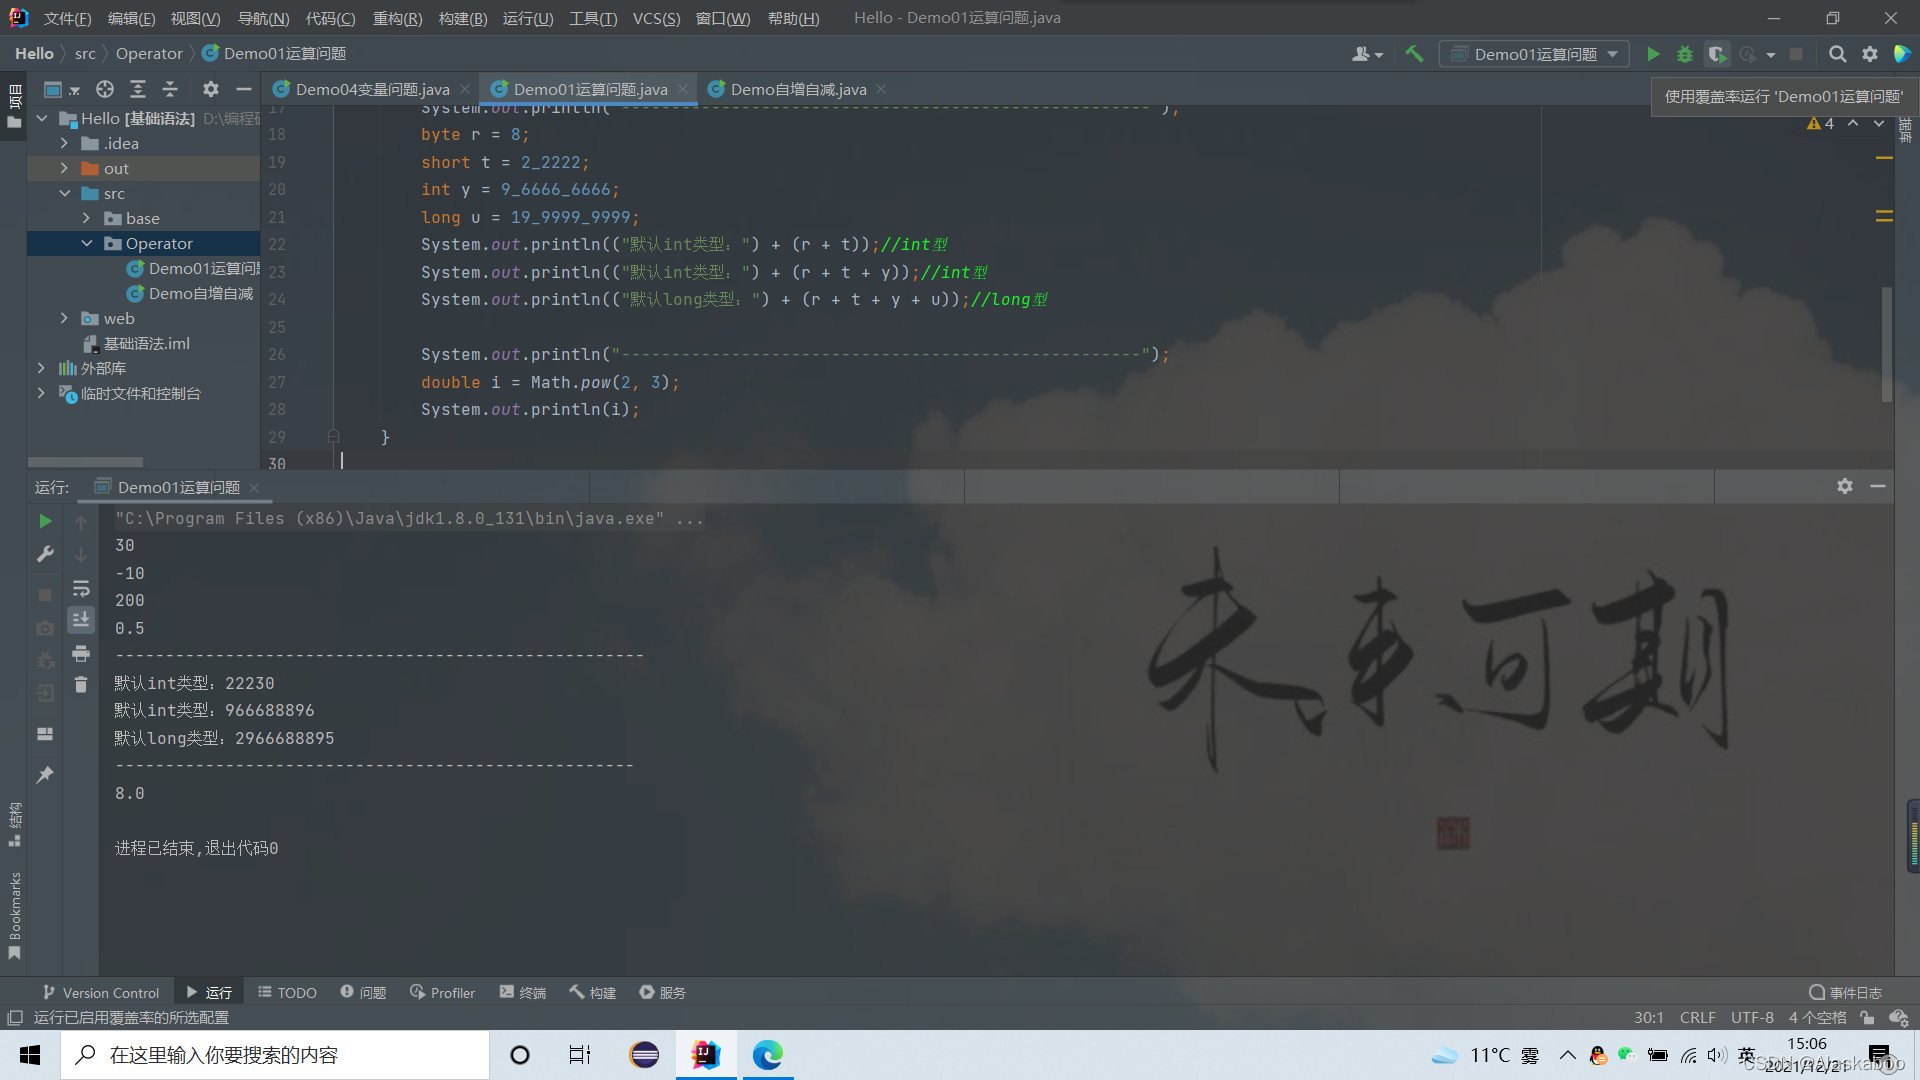Screen dimensions: 1920x1080
Task: Run 'Demo01运算问题' with coverage
Action: coord(1717,54)
